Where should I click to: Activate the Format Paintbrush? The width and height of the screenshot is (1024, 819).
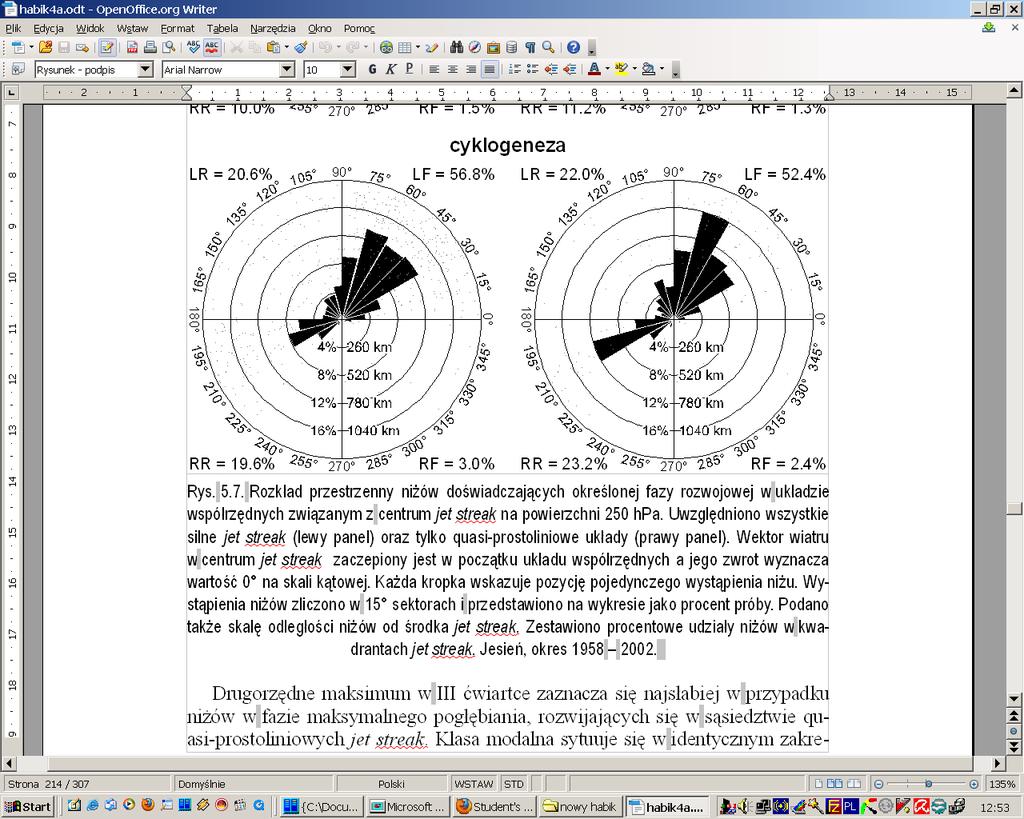point(300,47)
